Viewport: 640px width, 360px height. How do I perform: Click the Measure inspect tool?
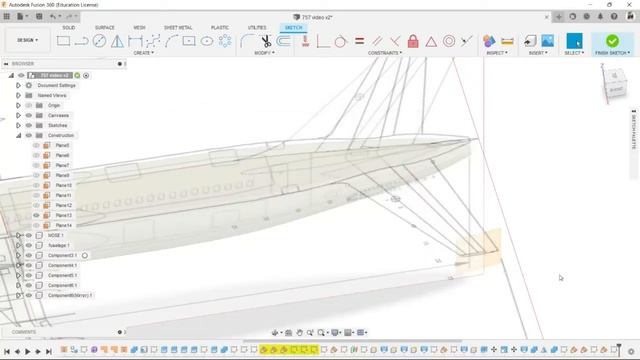pos(507,41)
